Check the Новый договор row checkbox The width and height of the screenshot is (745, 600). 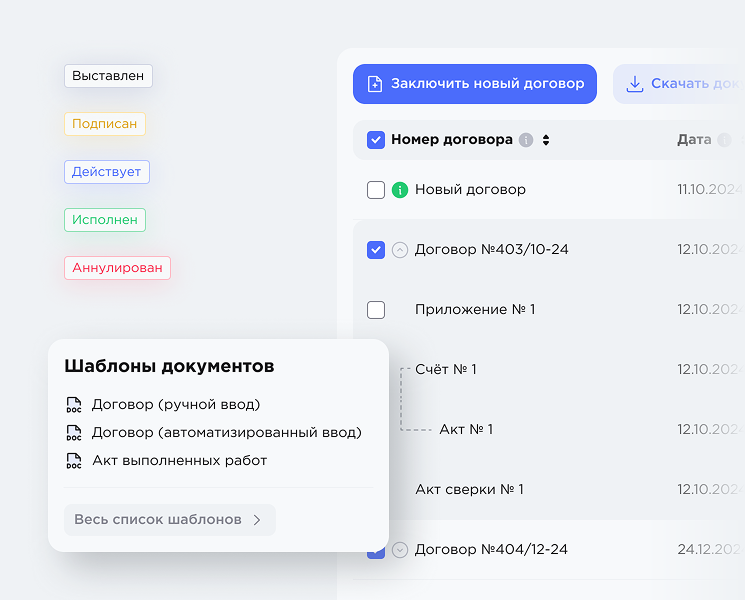pyautogui.click(x=376, y=190)
